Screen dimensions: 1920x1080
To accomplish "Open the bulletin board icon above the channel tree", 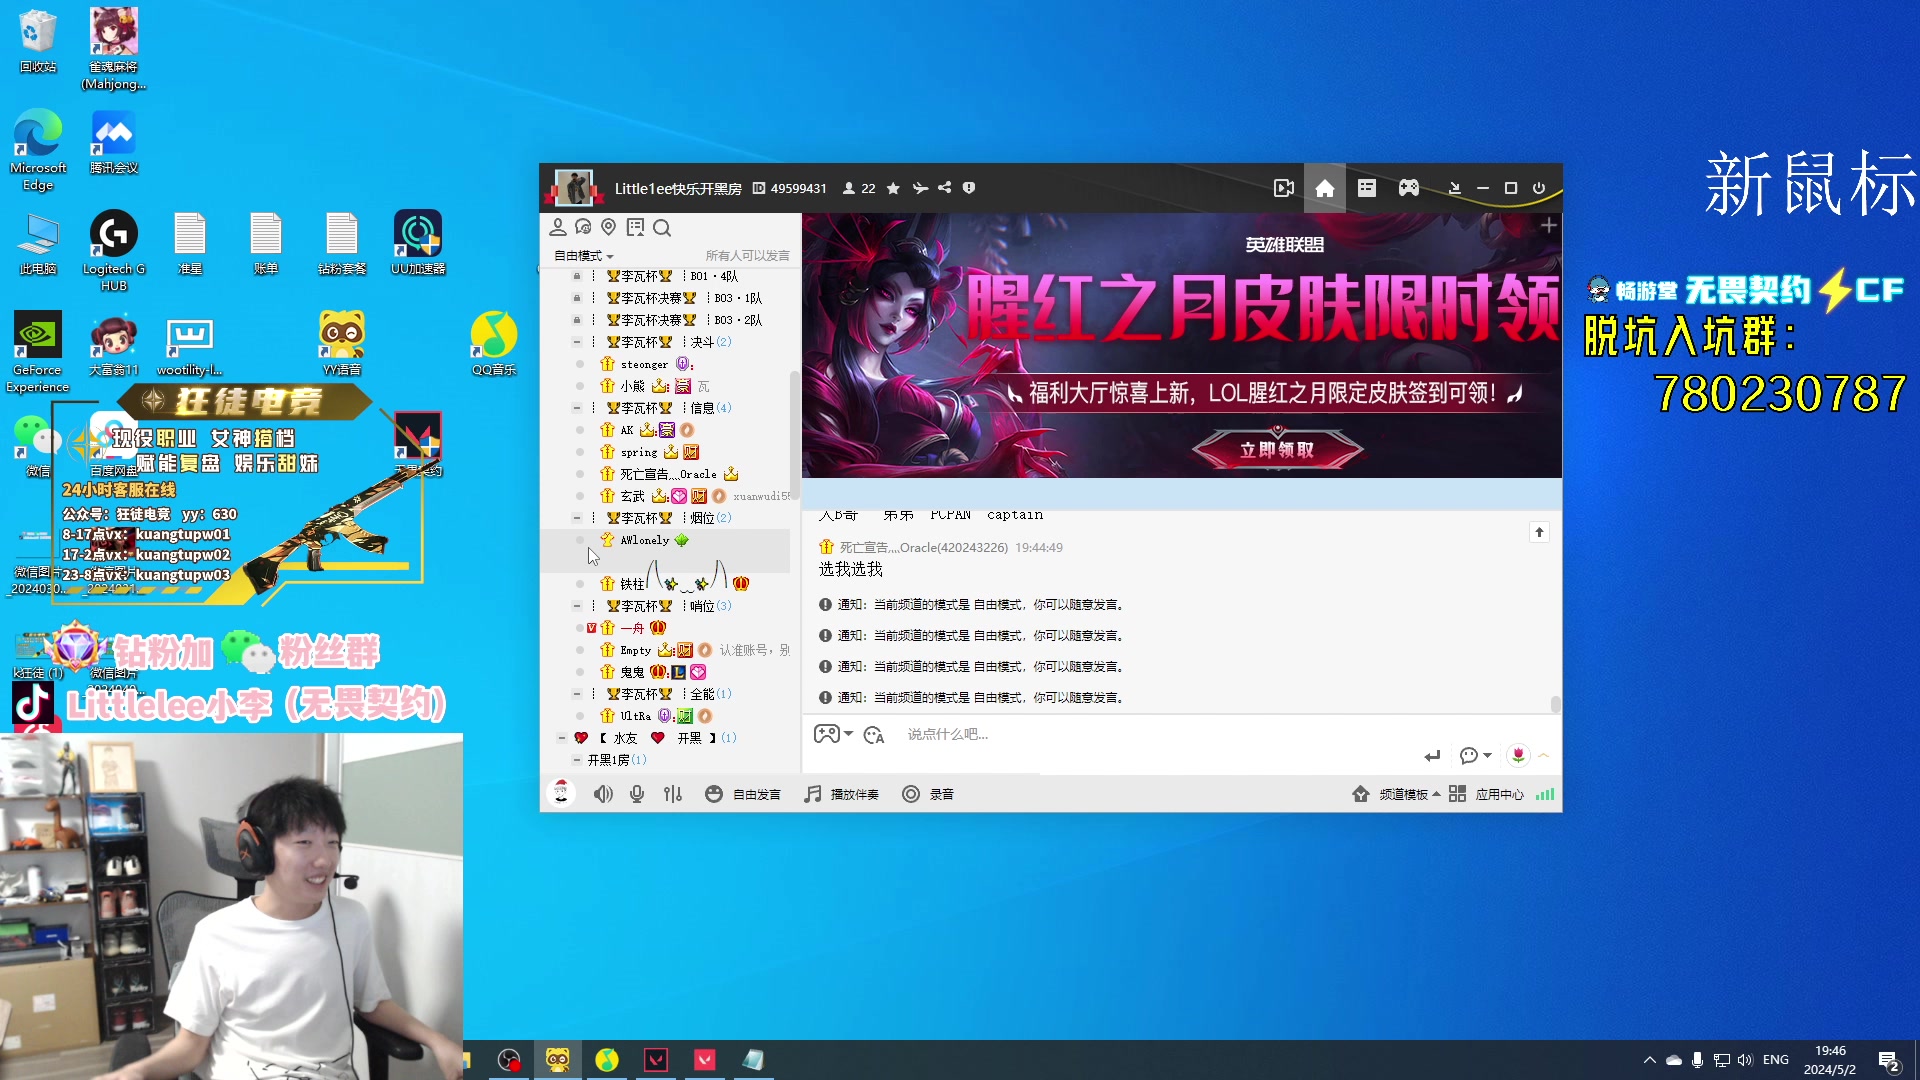I will click(x=635, y=228).
